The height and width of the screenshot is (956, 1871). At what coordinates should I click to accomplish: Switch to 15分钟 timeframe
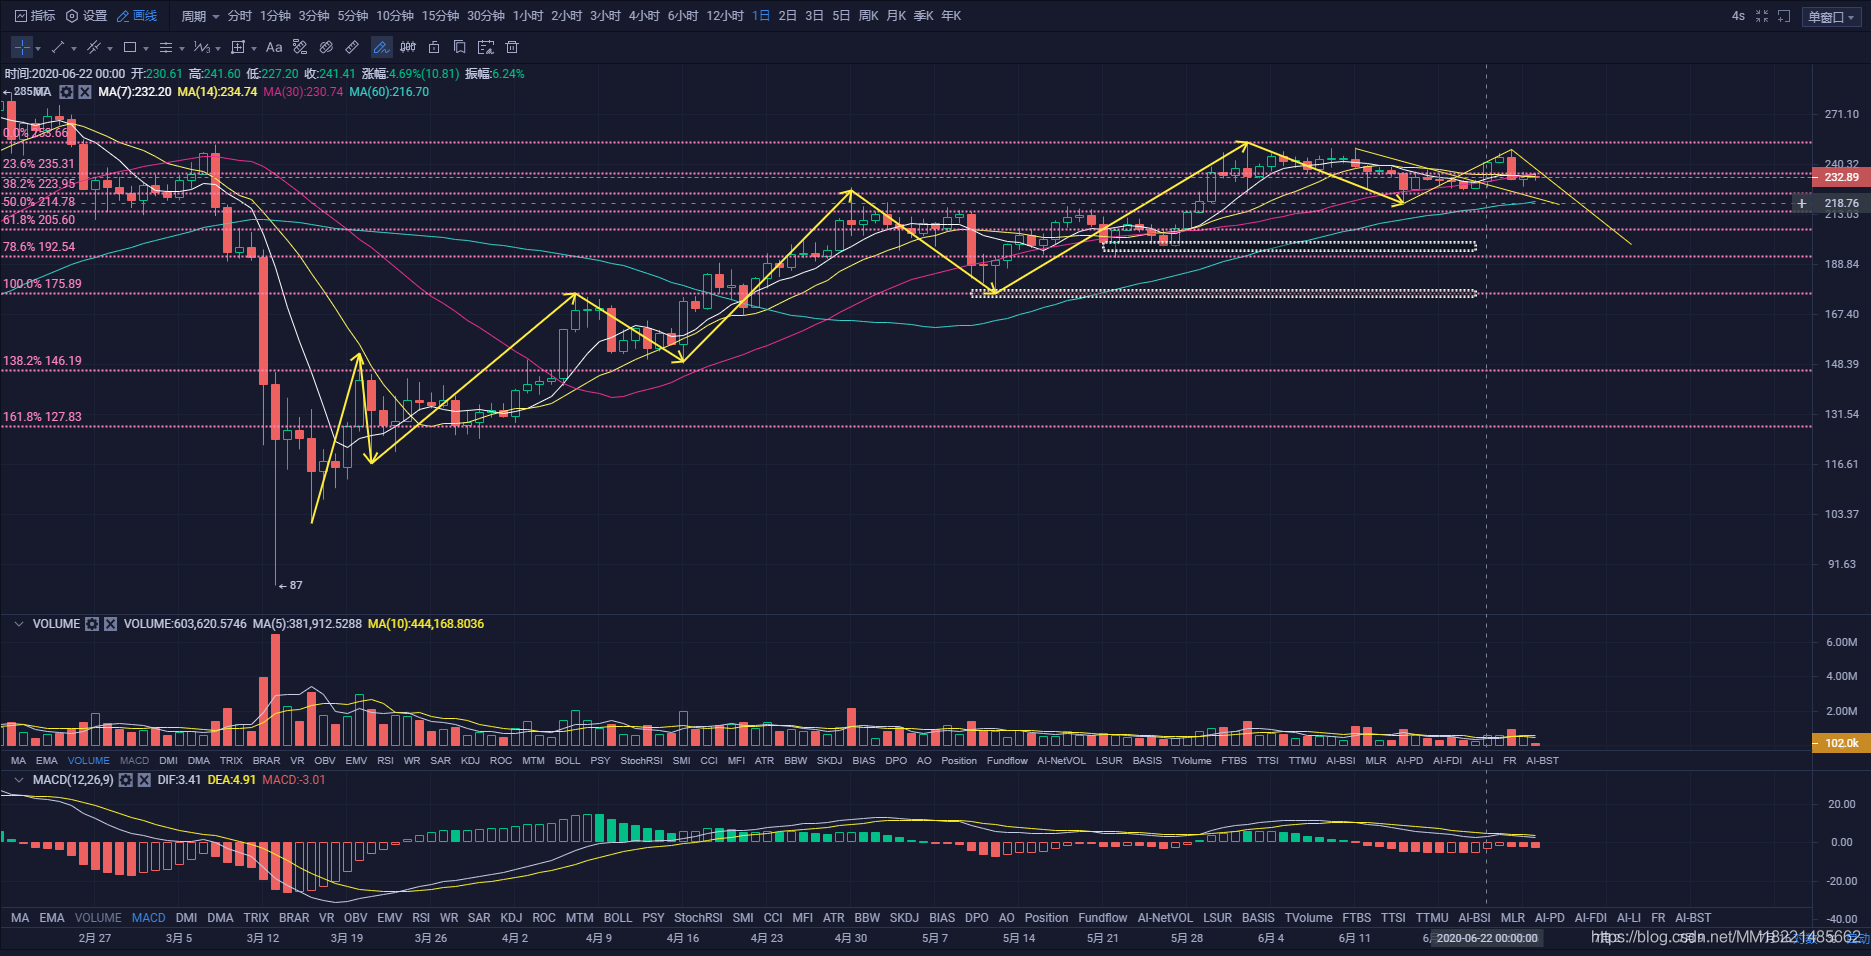(x=440, y=16)
